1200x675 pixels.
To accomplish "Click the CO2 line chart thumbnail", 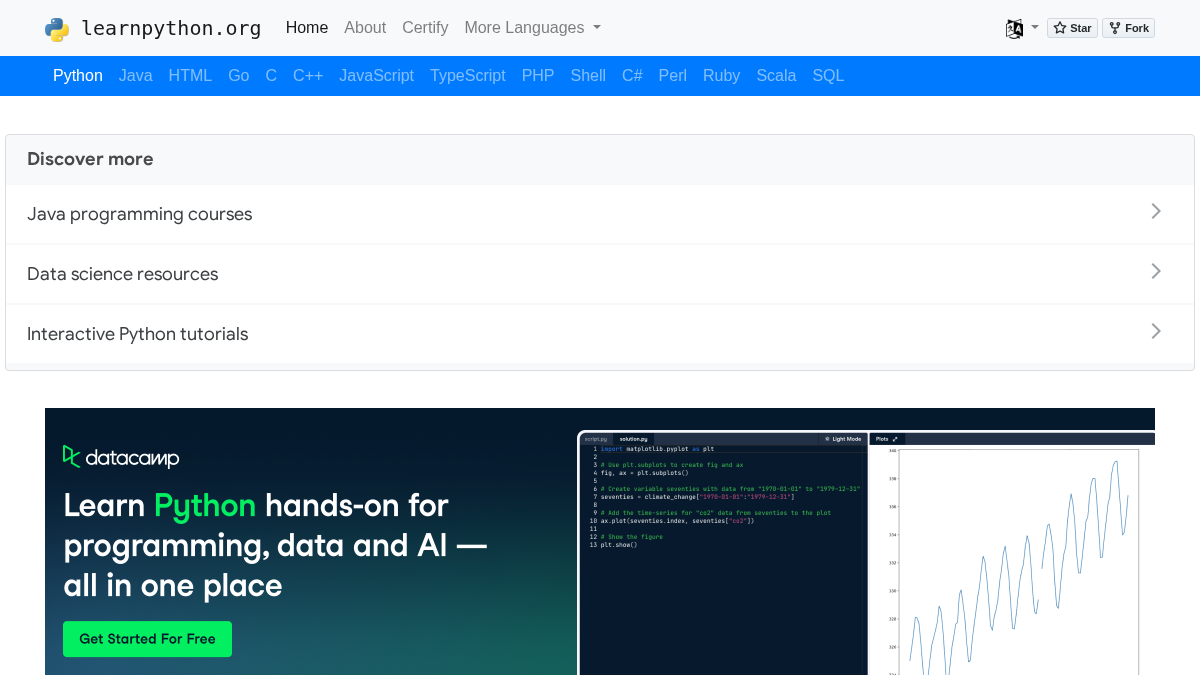I will [x=1019, y=562].
